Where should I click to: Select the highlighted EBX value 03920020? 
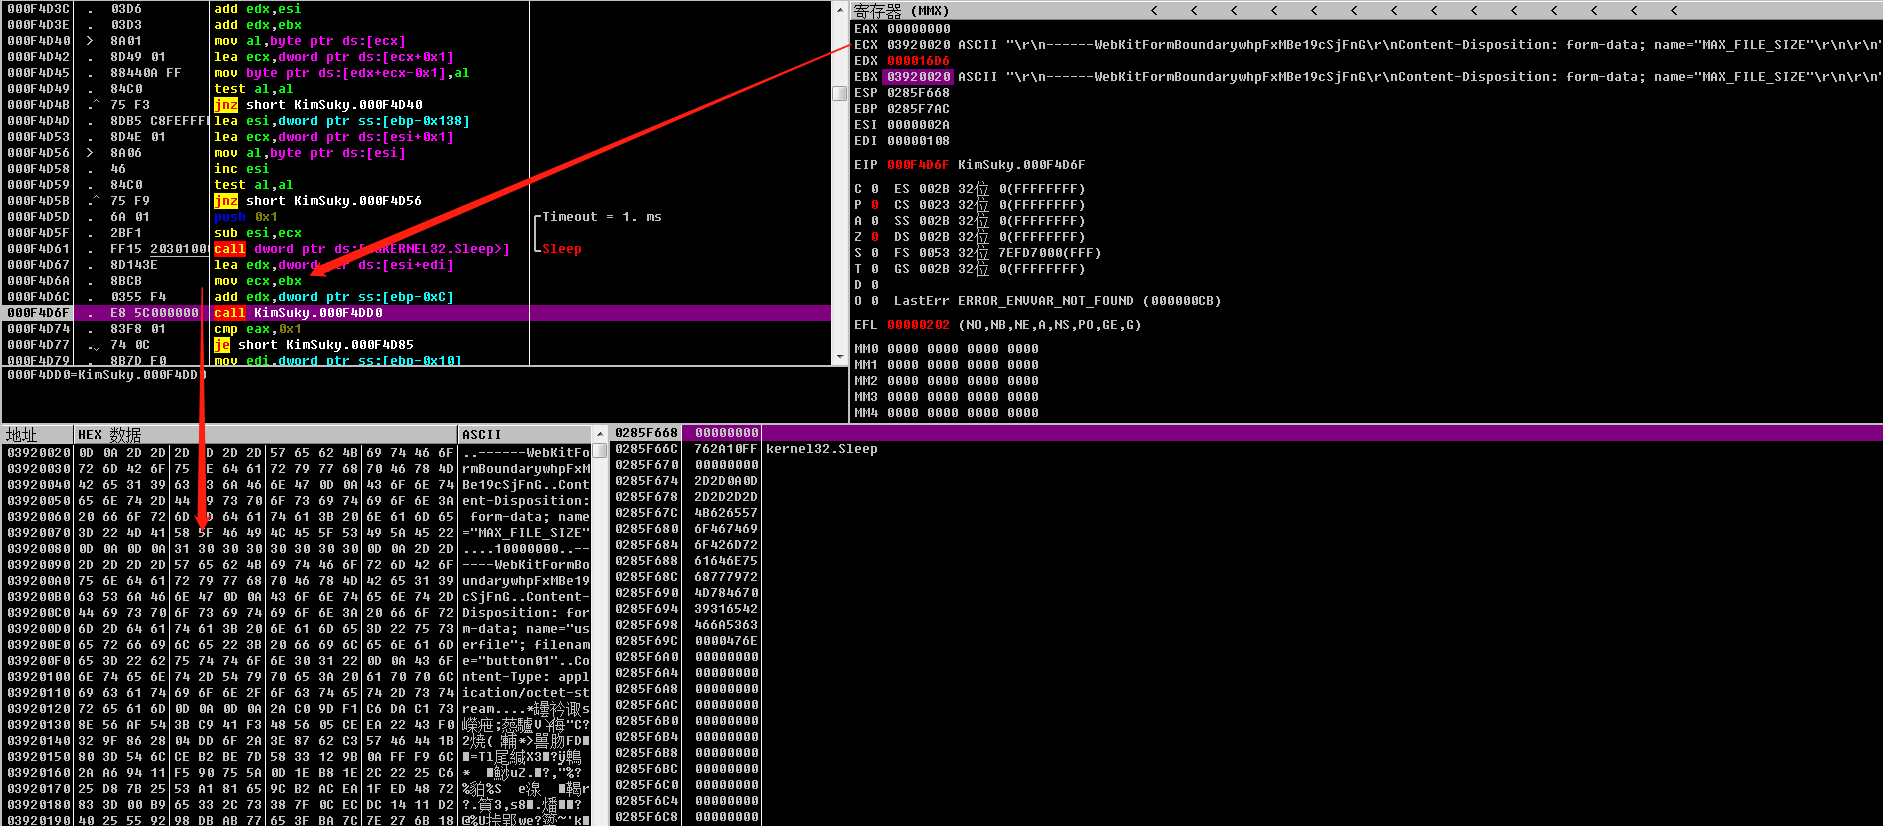click(919, 77)
